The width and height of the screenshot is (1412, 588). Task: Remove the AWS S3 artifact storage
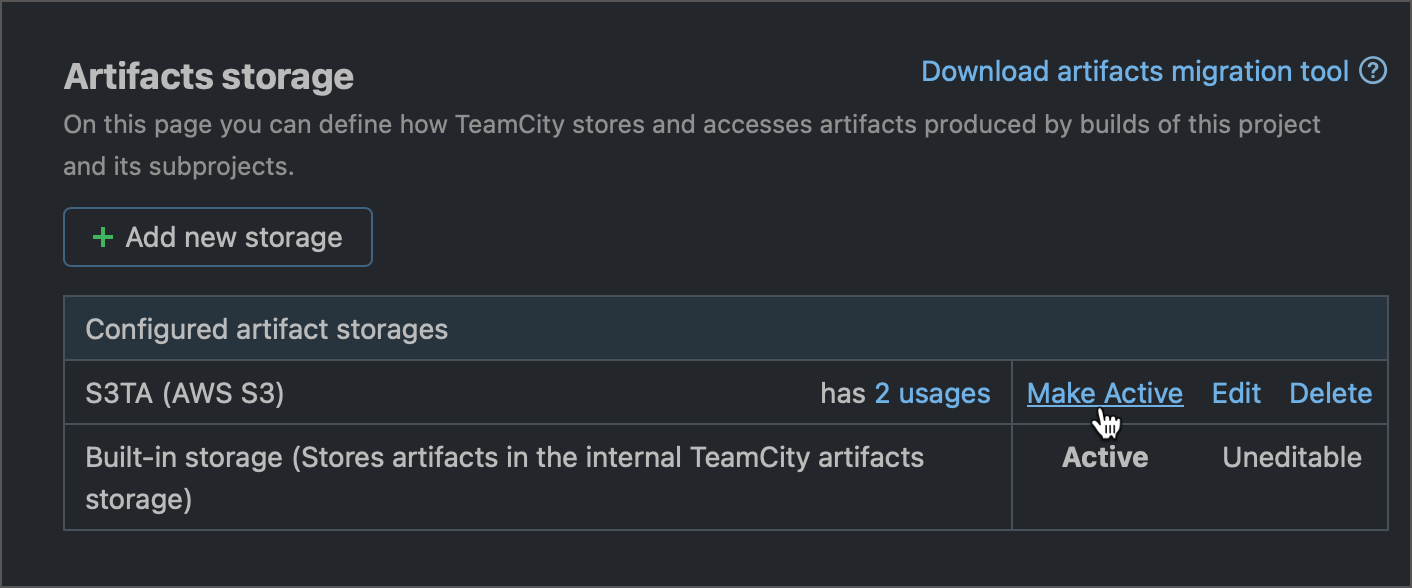pos(1331,393)
